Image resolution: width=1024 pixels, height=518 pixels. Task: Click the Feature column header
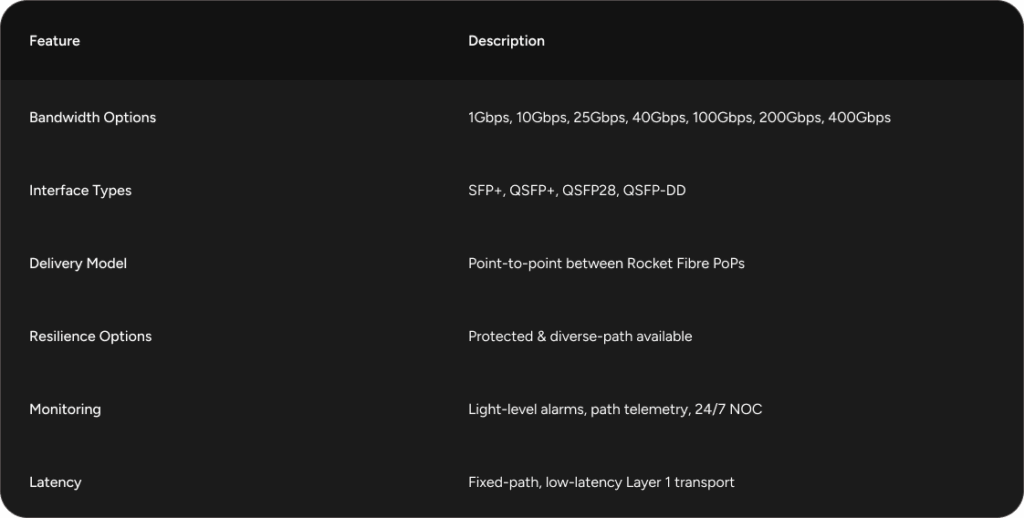[54, 41]
